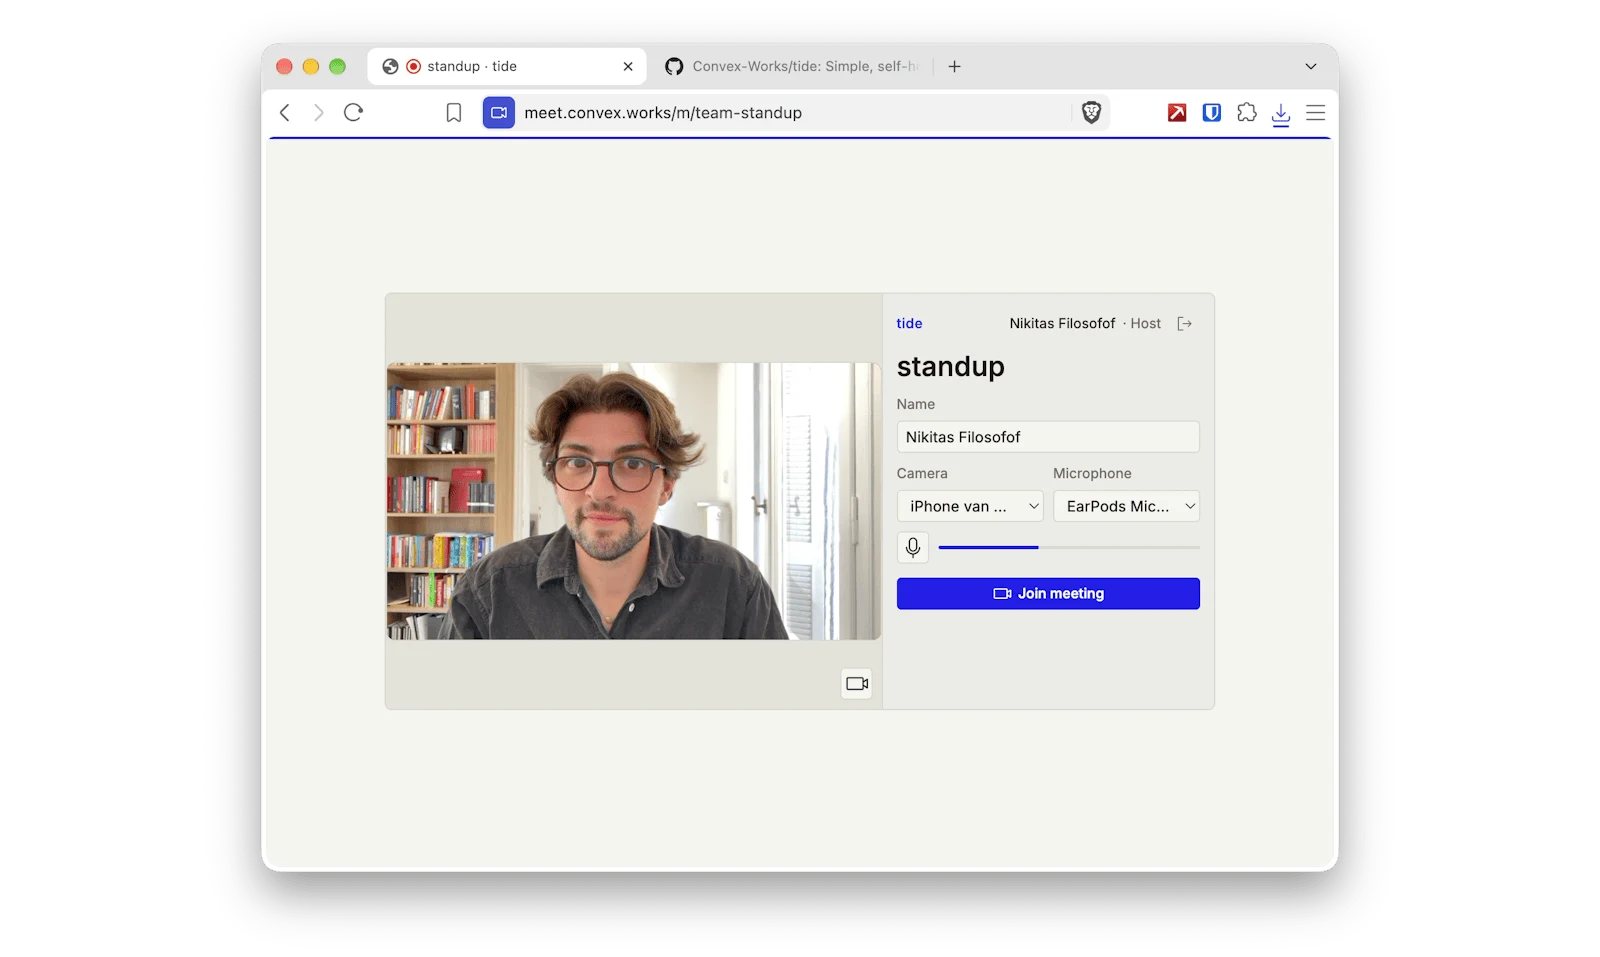
Task: Switch to the Convex-Works/tide GitHub tab
Action: coord(790,66)
